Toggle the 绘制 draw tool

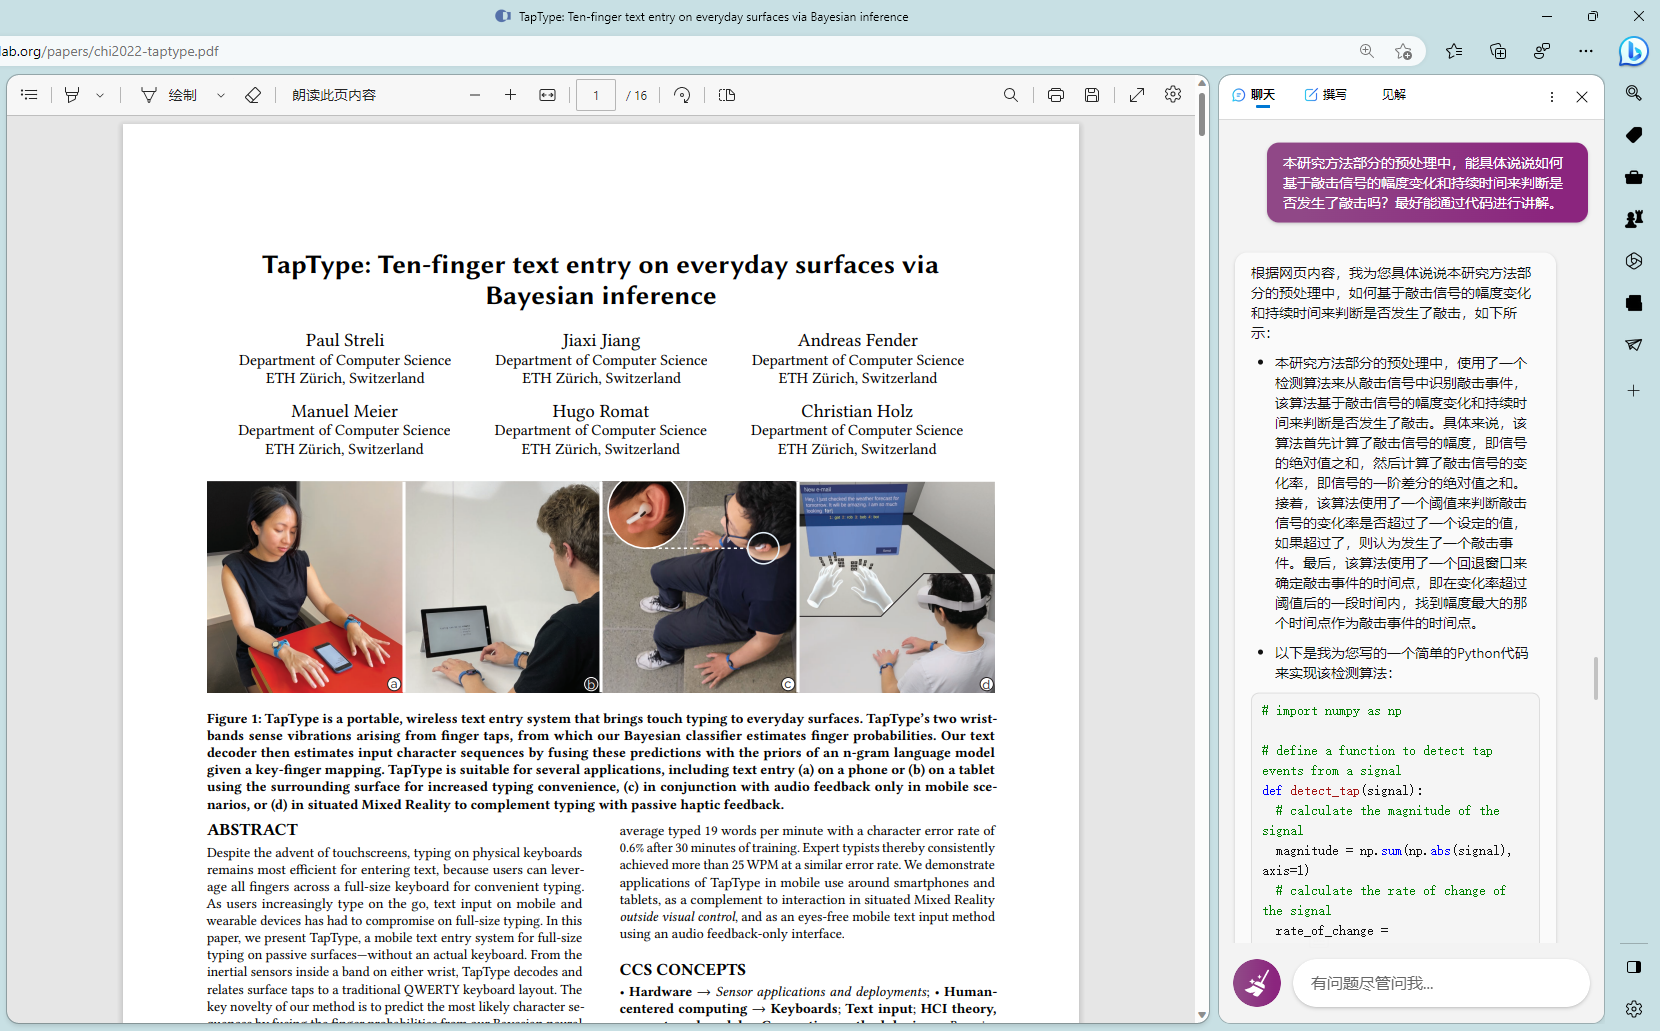[x=170, y=95]
